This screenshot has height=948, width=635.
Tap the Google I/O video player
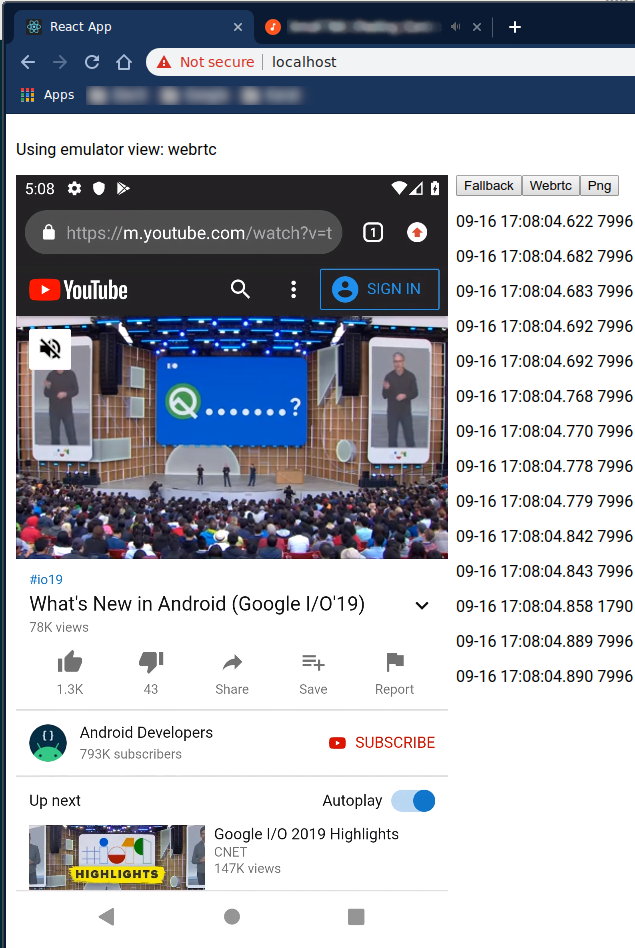(232, 437)
